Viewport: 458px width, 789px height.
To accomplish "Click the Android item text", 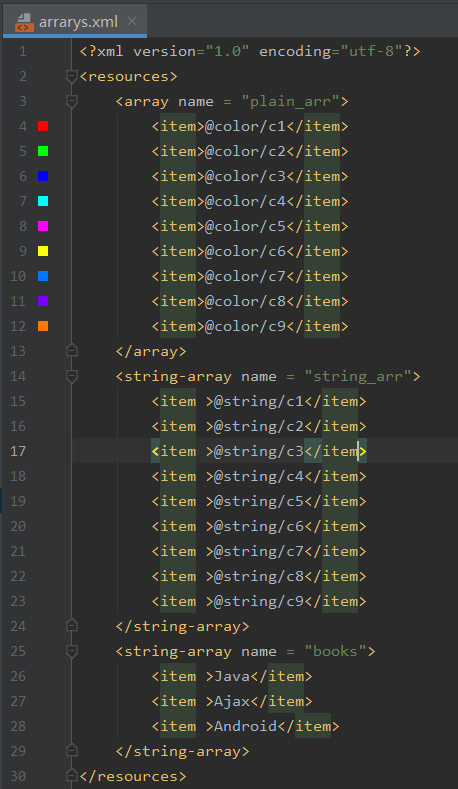I will [x=246, y=726].
